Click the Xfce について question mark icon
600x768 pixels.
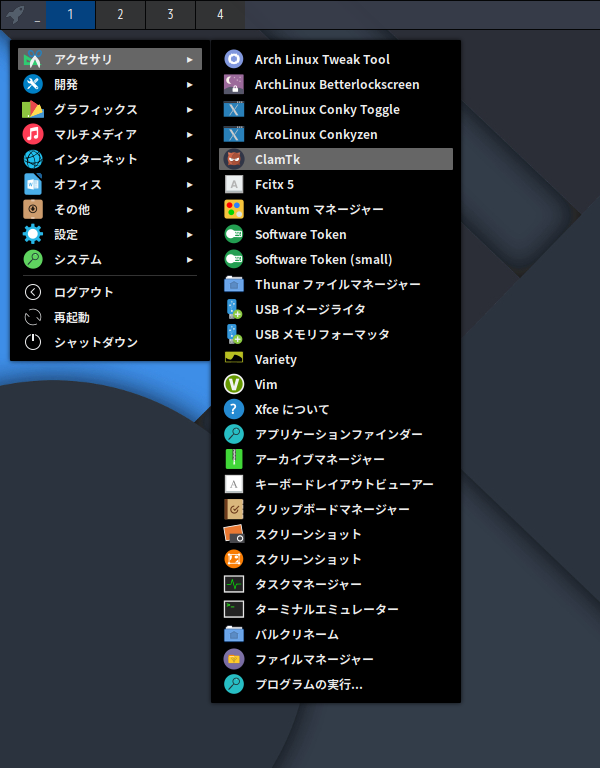coord(234,409)
